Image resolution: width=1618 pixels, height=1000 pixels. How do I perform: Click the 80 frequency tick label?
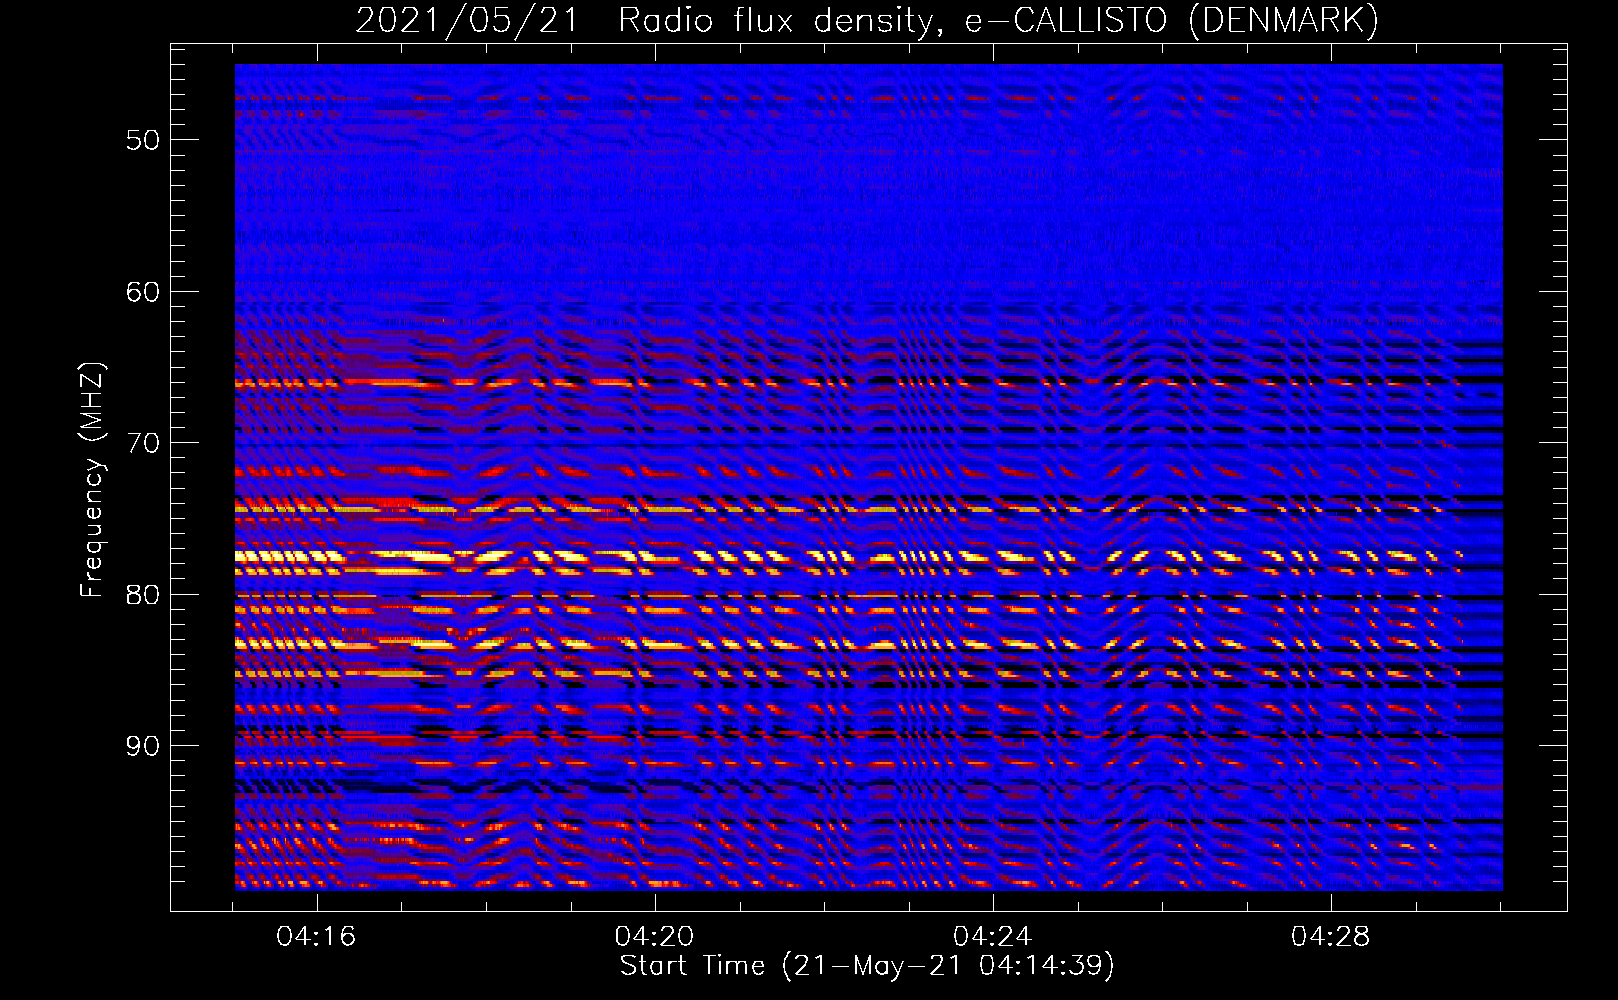click(x=143, y=594)
